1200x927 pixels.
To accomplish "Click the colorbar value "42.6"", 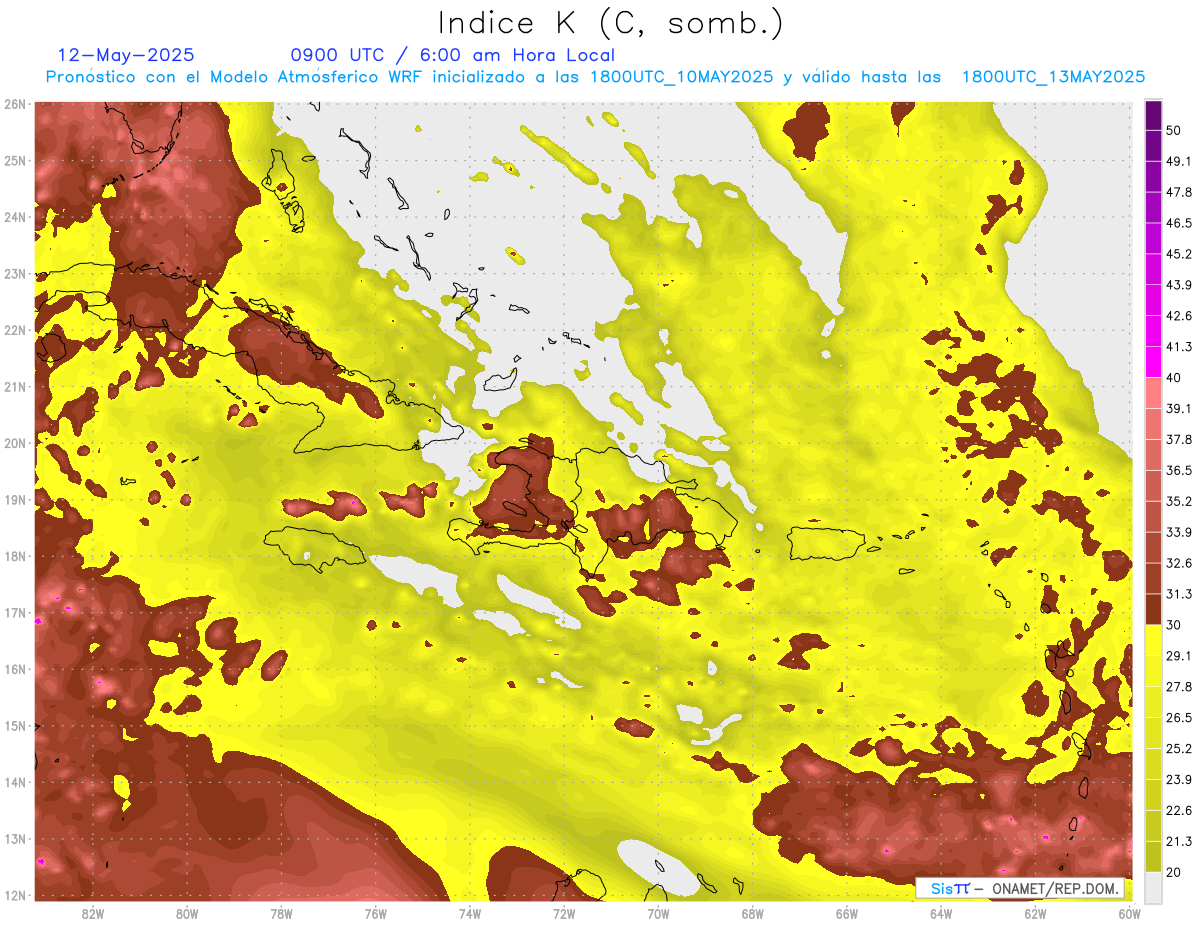I will [1178, 316].
